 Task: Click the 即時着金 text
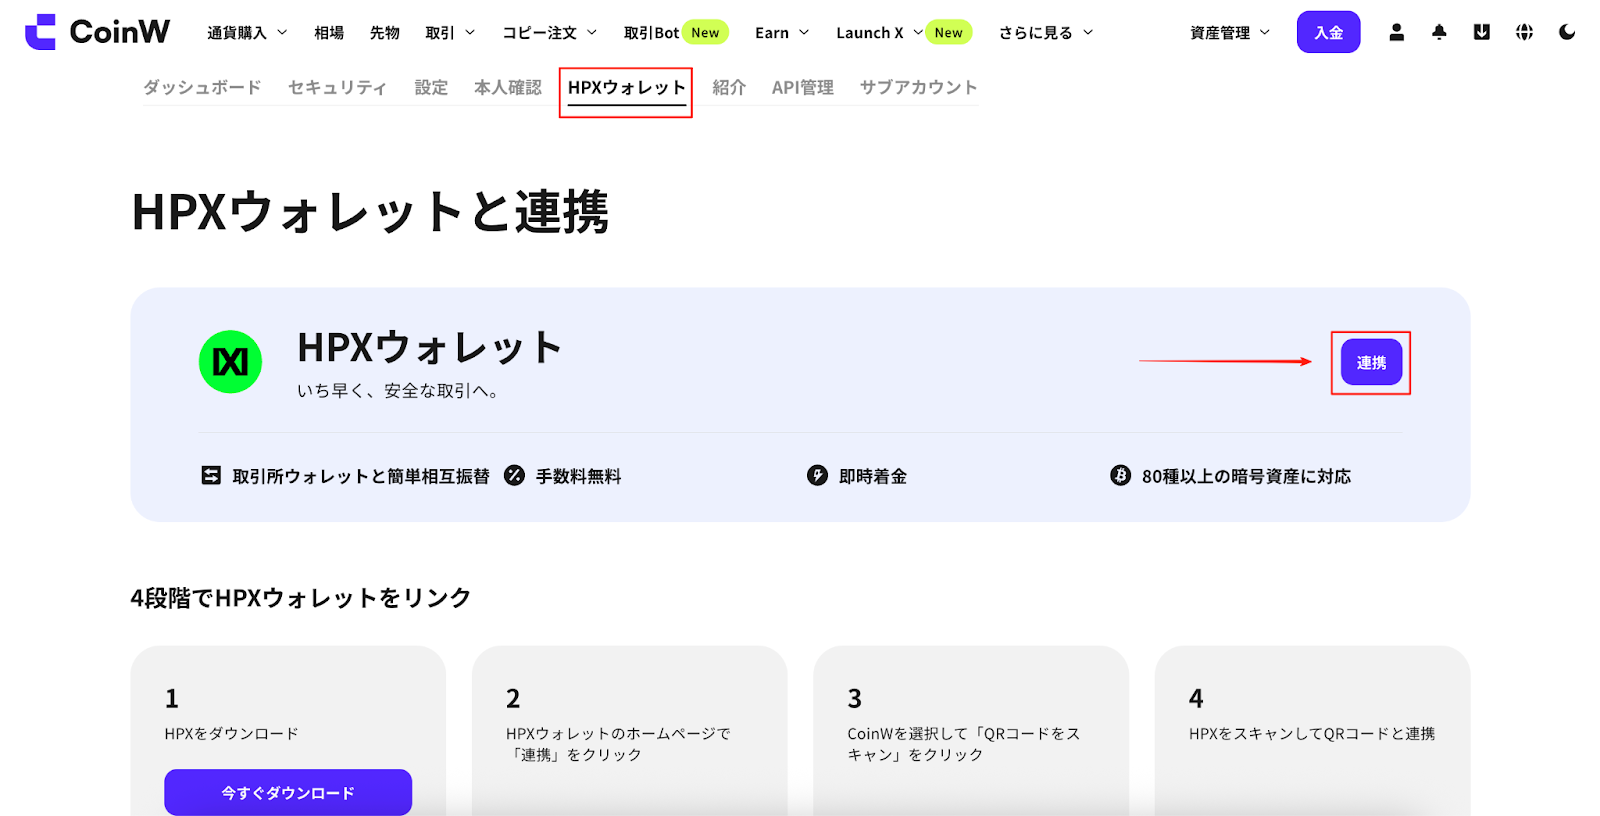coord(873,476)
